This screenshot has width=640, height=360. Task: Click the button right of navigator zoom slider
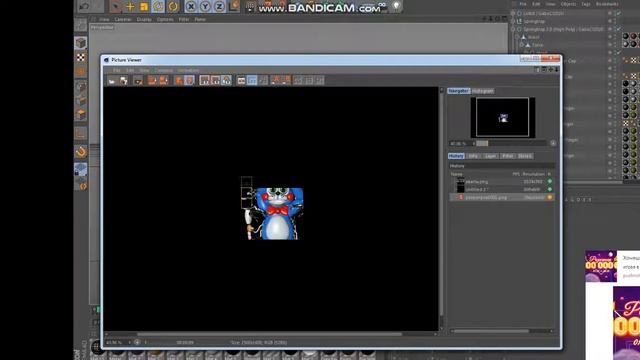553,143
